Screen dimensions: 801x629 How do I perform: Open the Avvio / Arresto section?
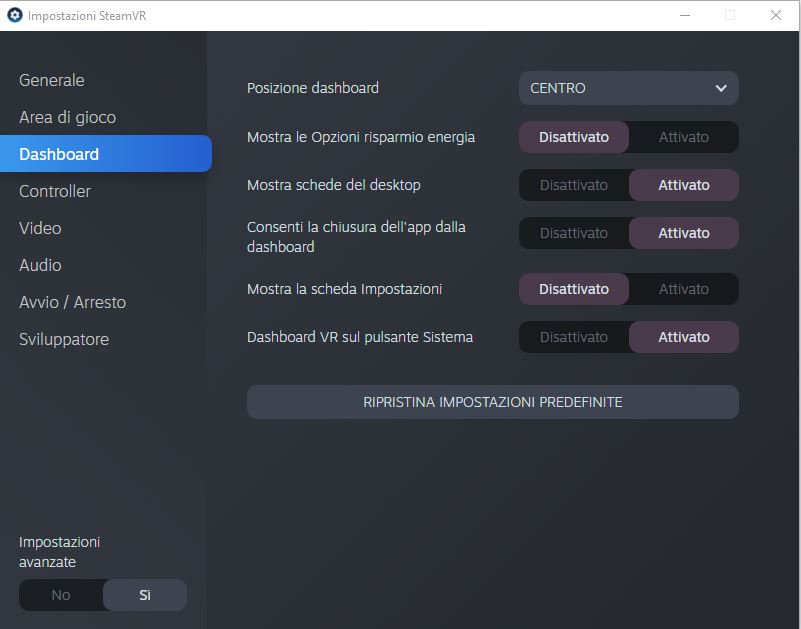click(x=72, y=302)
